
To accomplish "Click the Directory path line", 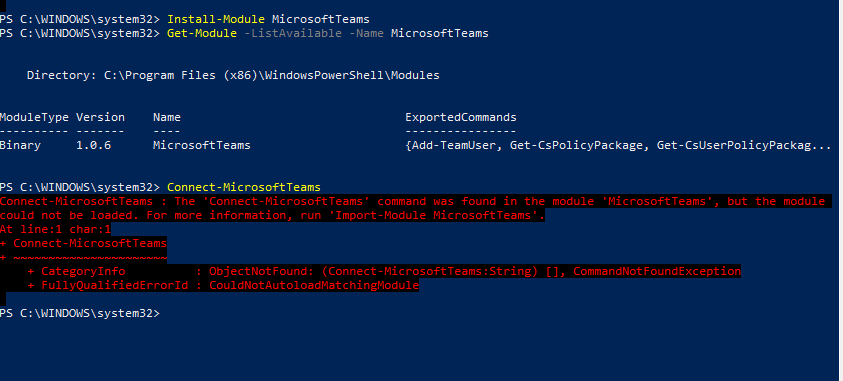I will (x=233, y=76).
